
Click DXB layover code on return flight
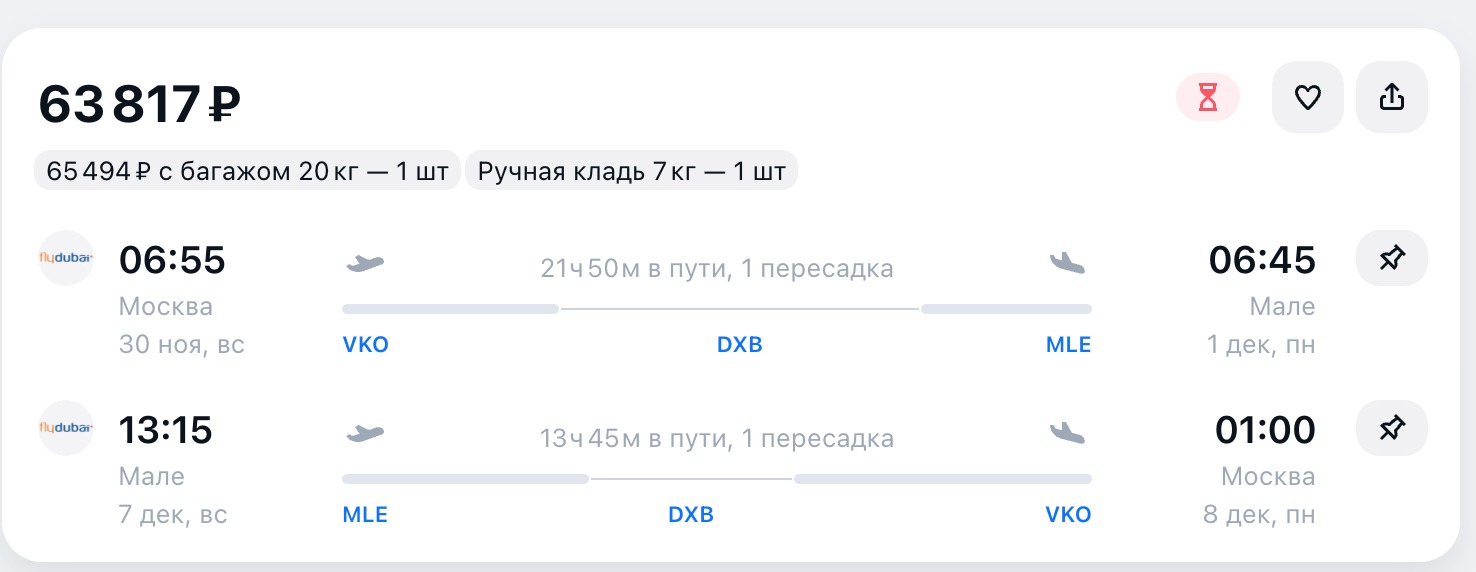click(x=691, y=515)
